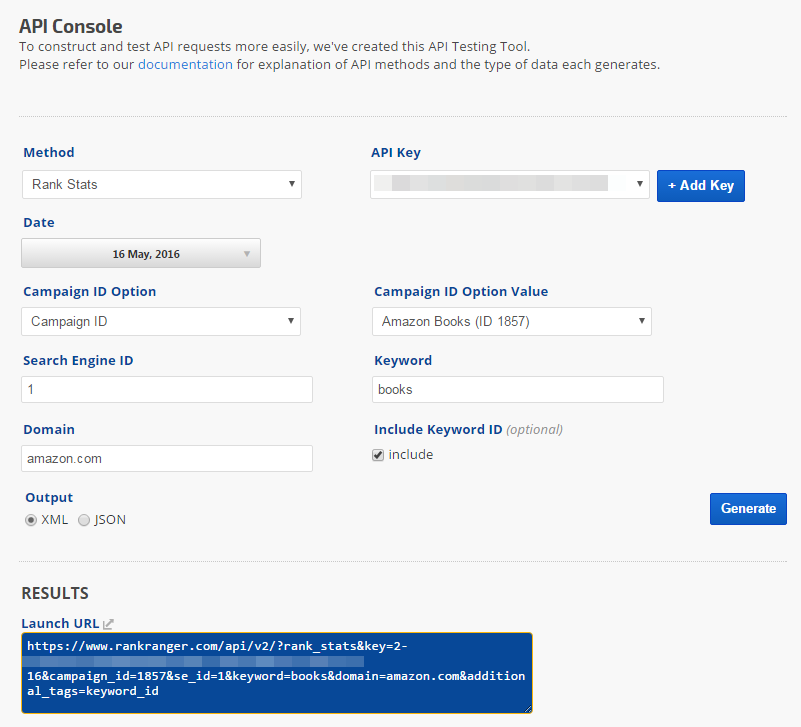Choose the JSON output radio button
Screen dimensions: 801x727
click(84, 520)
